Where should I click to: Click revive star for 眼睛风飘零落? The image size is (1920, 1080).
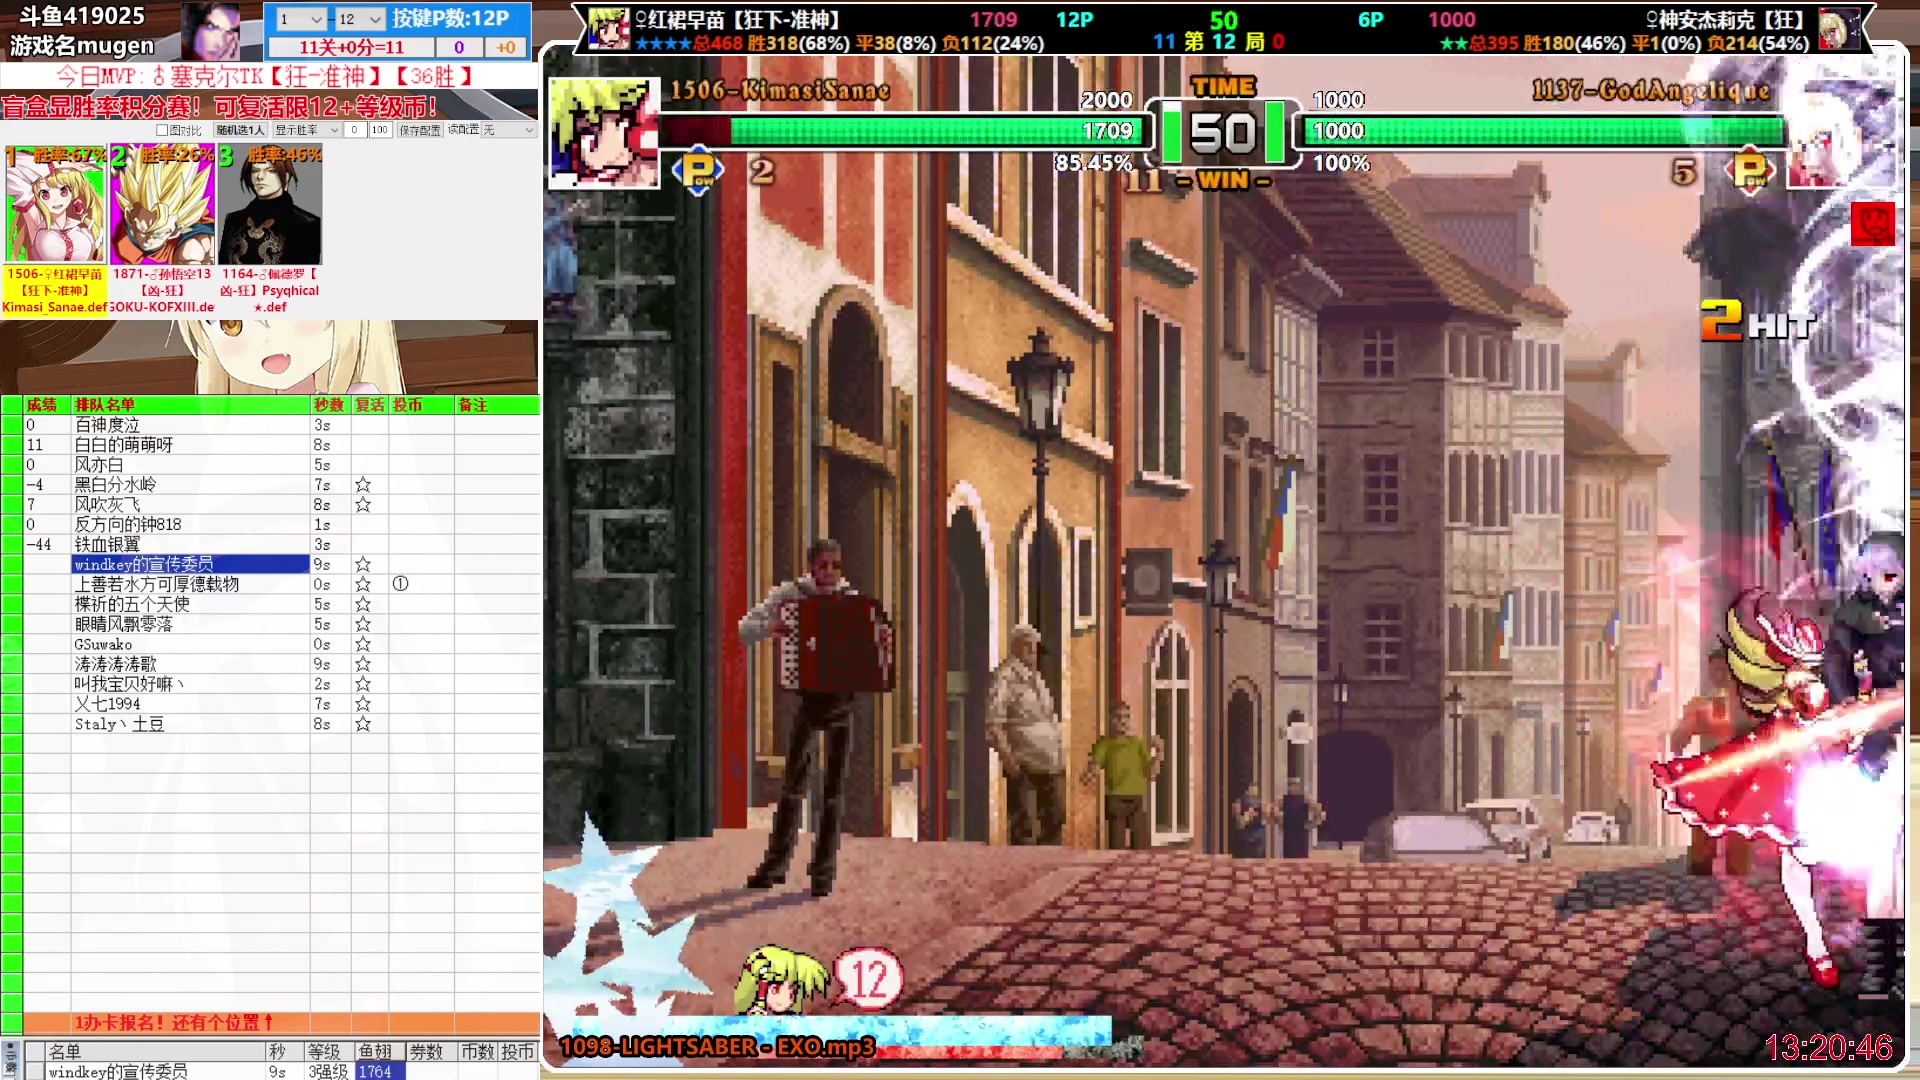(x=363, y=625)
